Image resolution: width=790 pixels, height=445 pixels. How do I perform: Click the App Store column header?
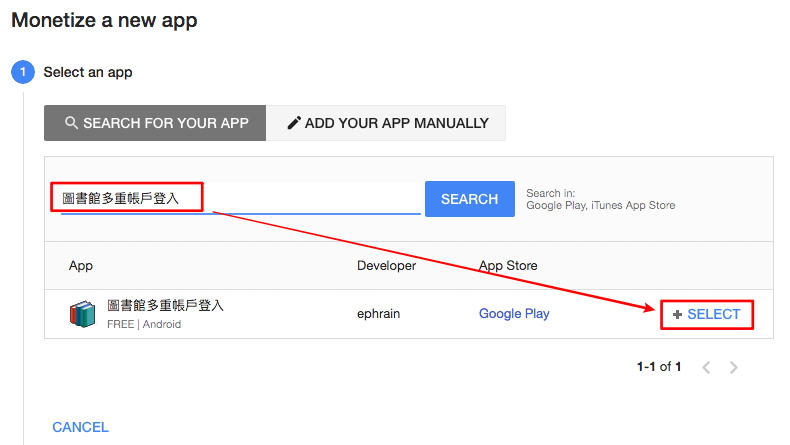(508, 266)
